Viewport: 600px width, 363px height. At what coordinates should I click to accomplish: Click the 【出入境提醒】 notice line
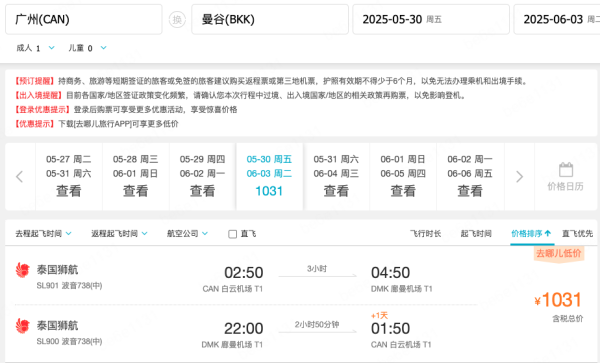click(x=240, y=95)
